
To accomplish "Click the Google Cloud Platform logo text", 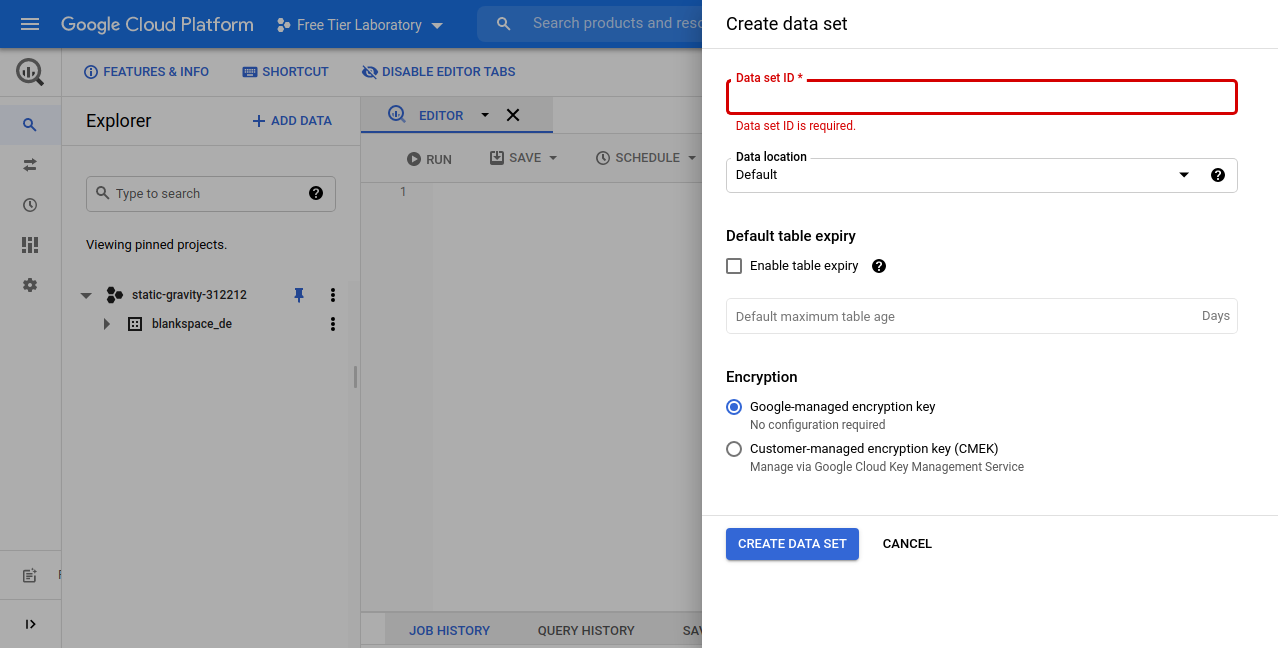I will click(157, 25).
